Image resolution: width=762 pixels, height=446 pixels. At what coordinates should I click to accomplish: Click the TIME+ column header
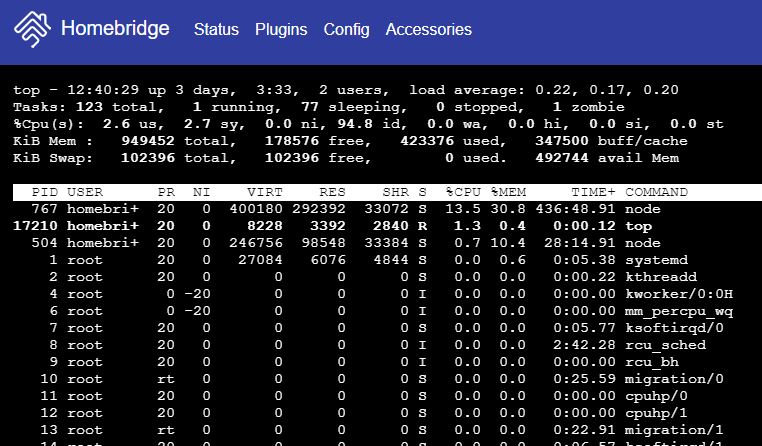(593, 192)
